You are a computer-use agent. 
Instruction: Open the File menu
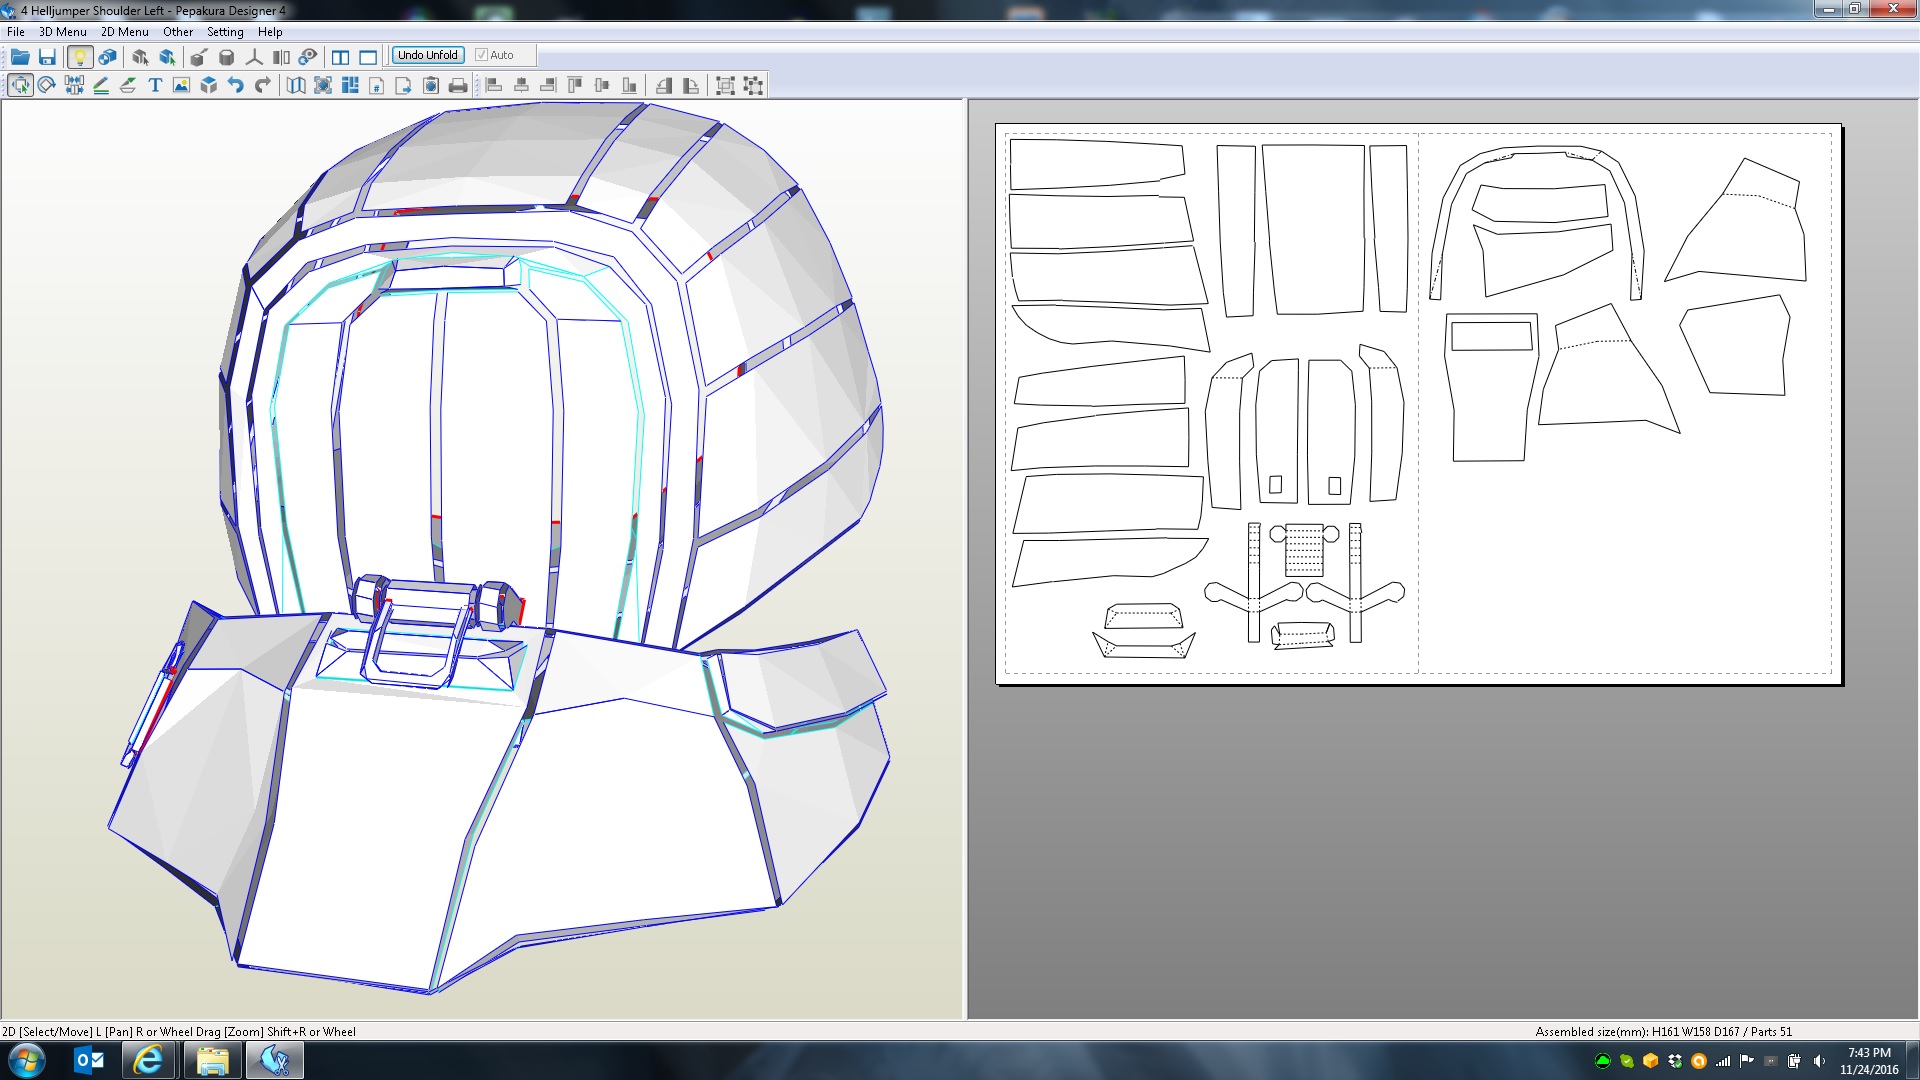[x=16, y=32]
